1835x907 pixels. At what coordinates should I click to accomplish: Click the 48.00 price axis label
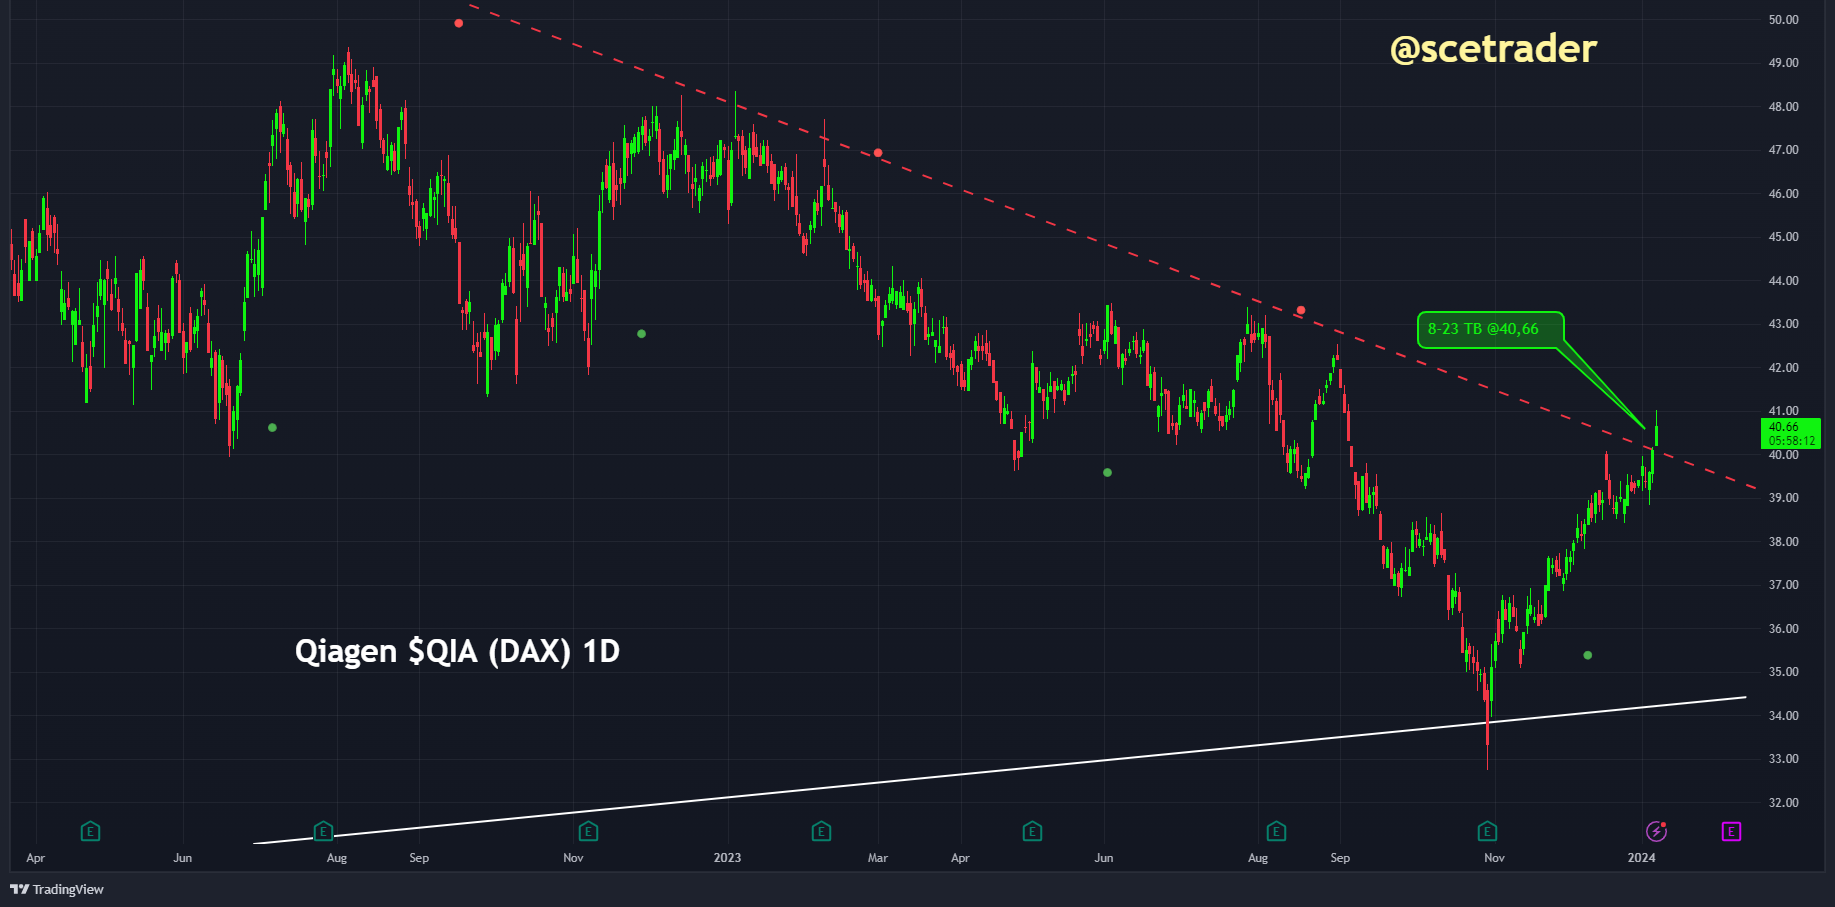pyautogui.click(x=1783, y=107)
